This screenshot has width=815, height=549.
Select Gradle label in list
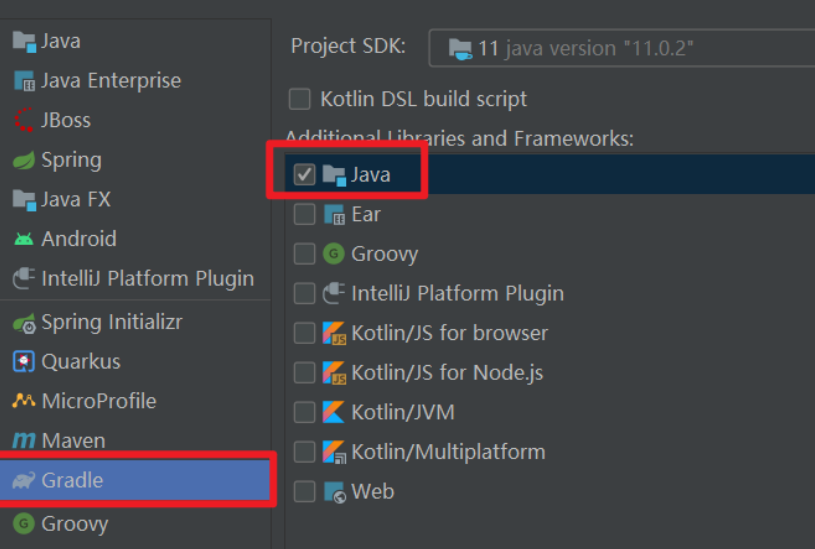tap(72, 480)
